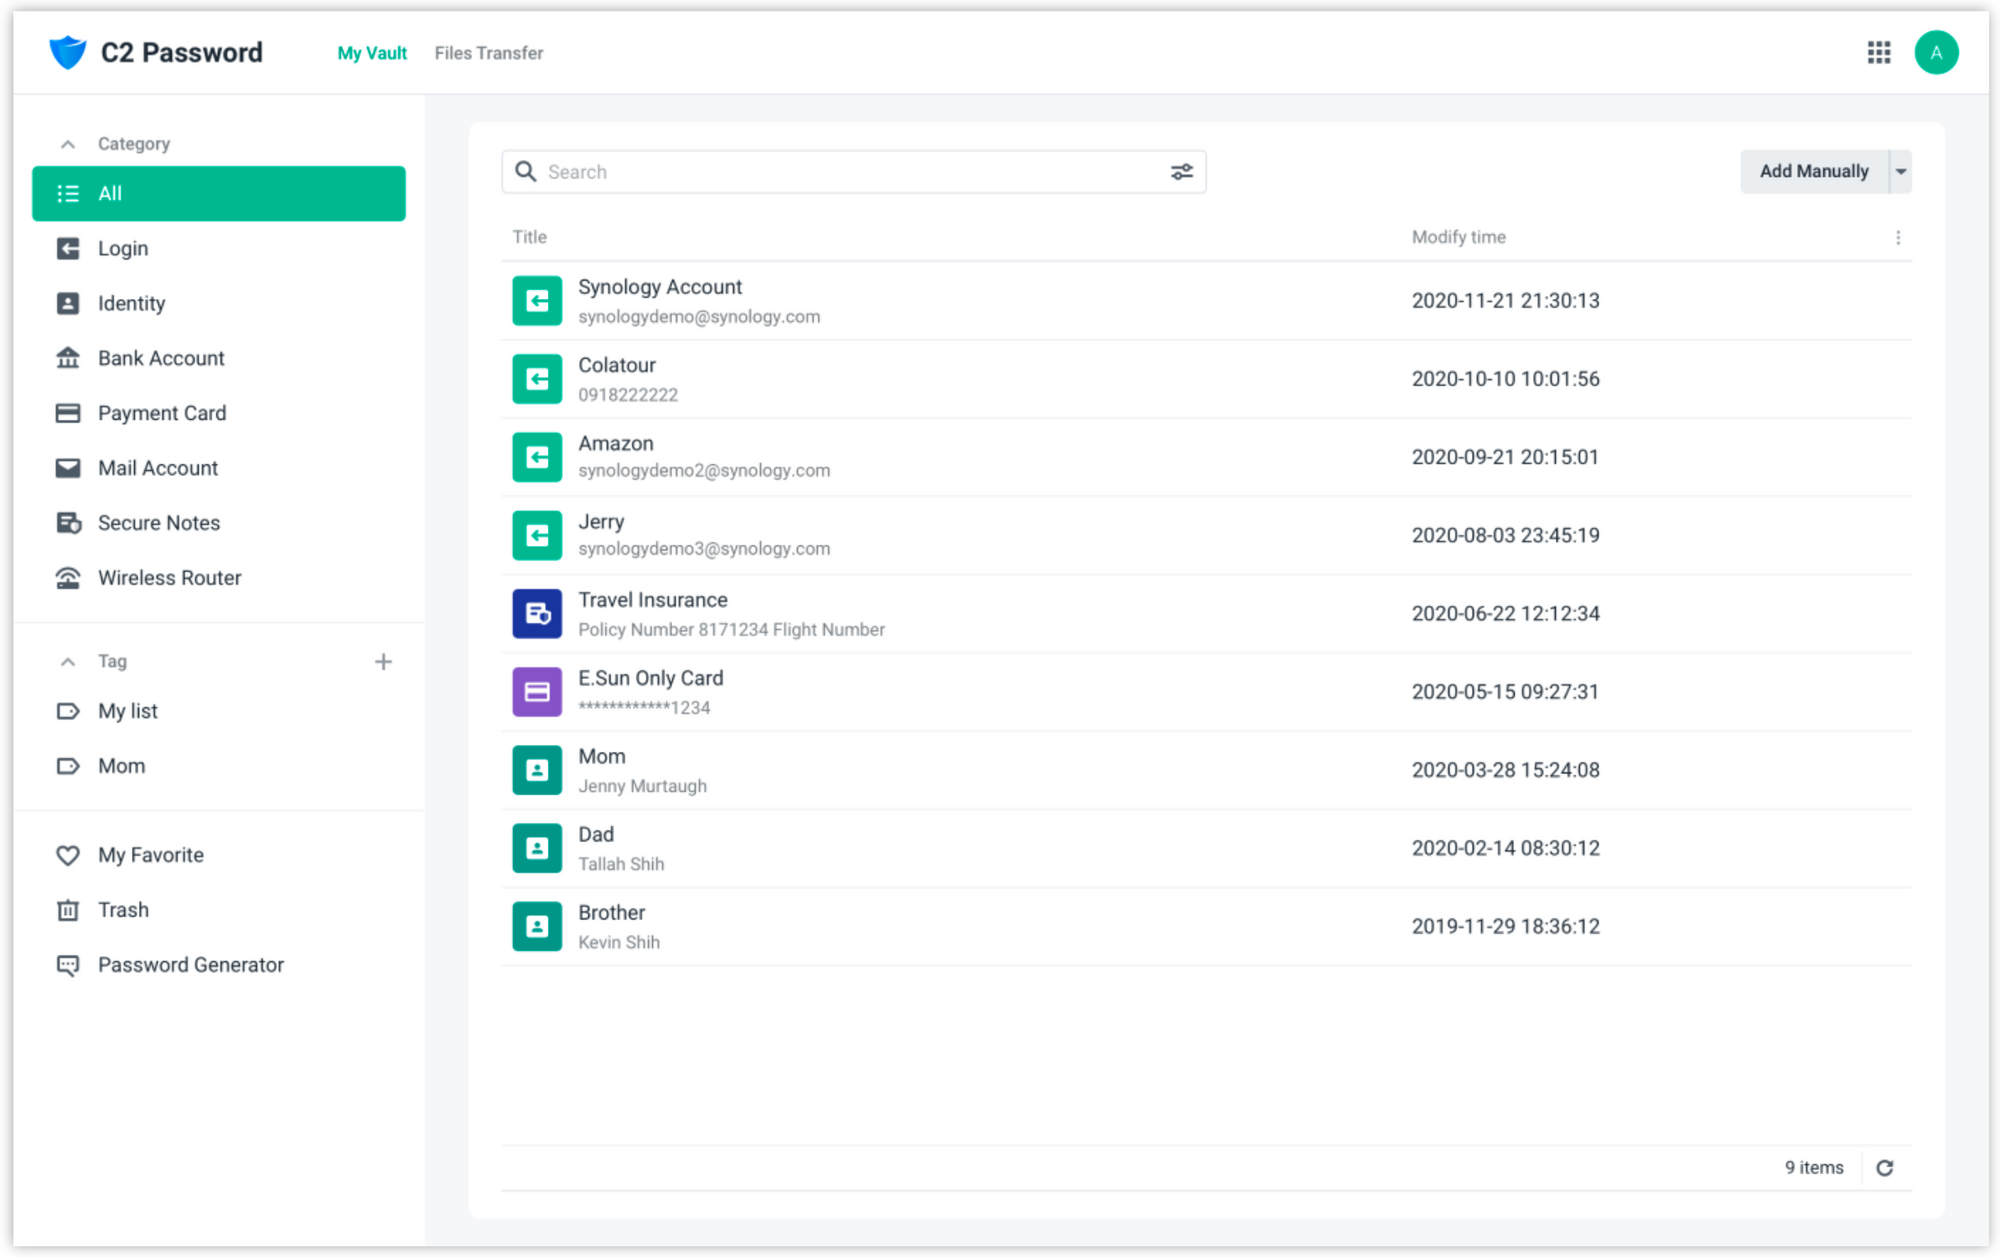Select the All category
2000x1257 pixels.
coord(218,193)
